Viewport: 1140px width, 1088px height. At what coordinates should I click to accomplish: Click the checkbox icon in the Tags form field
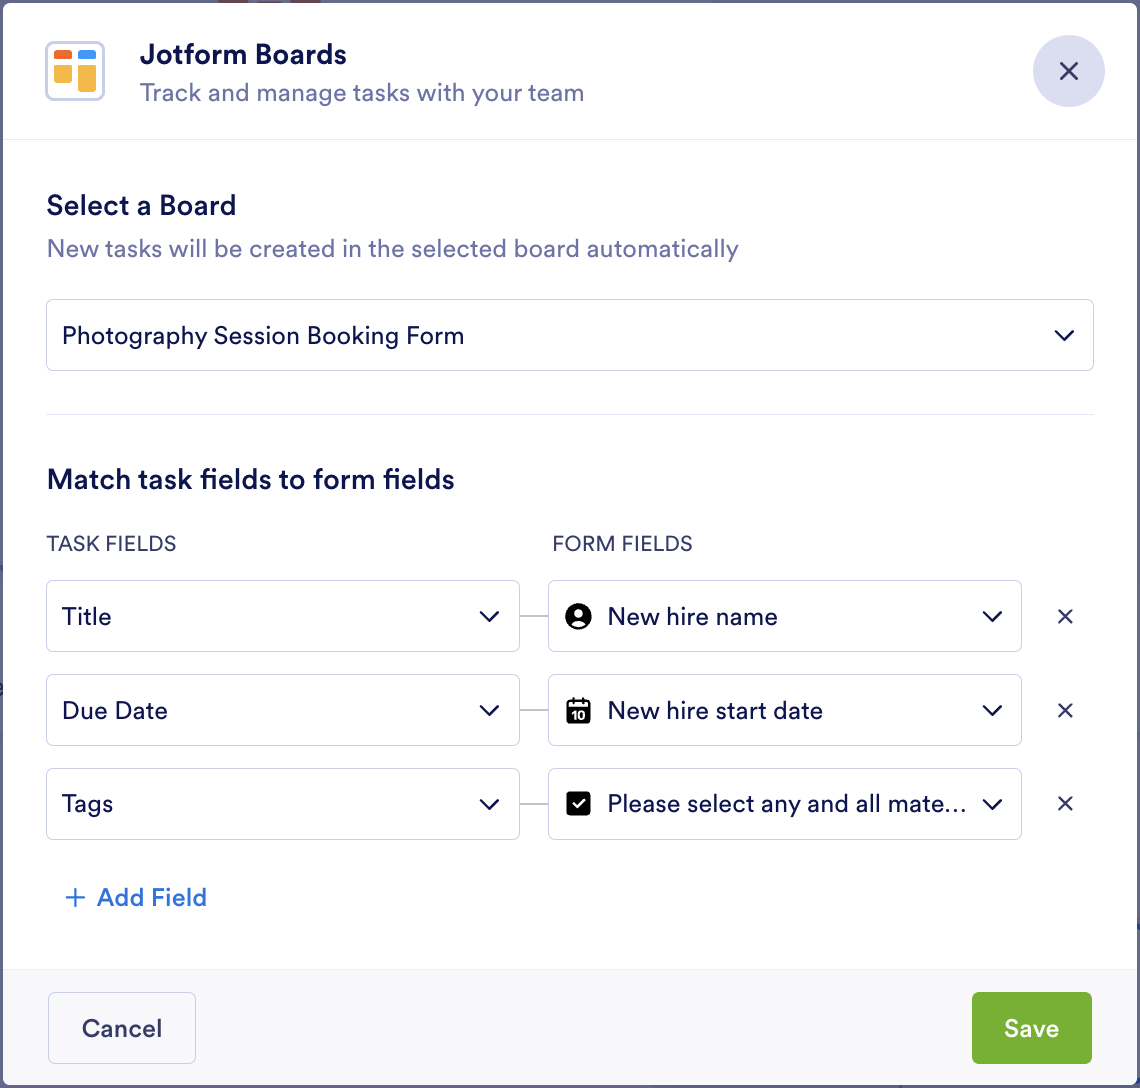578,804
